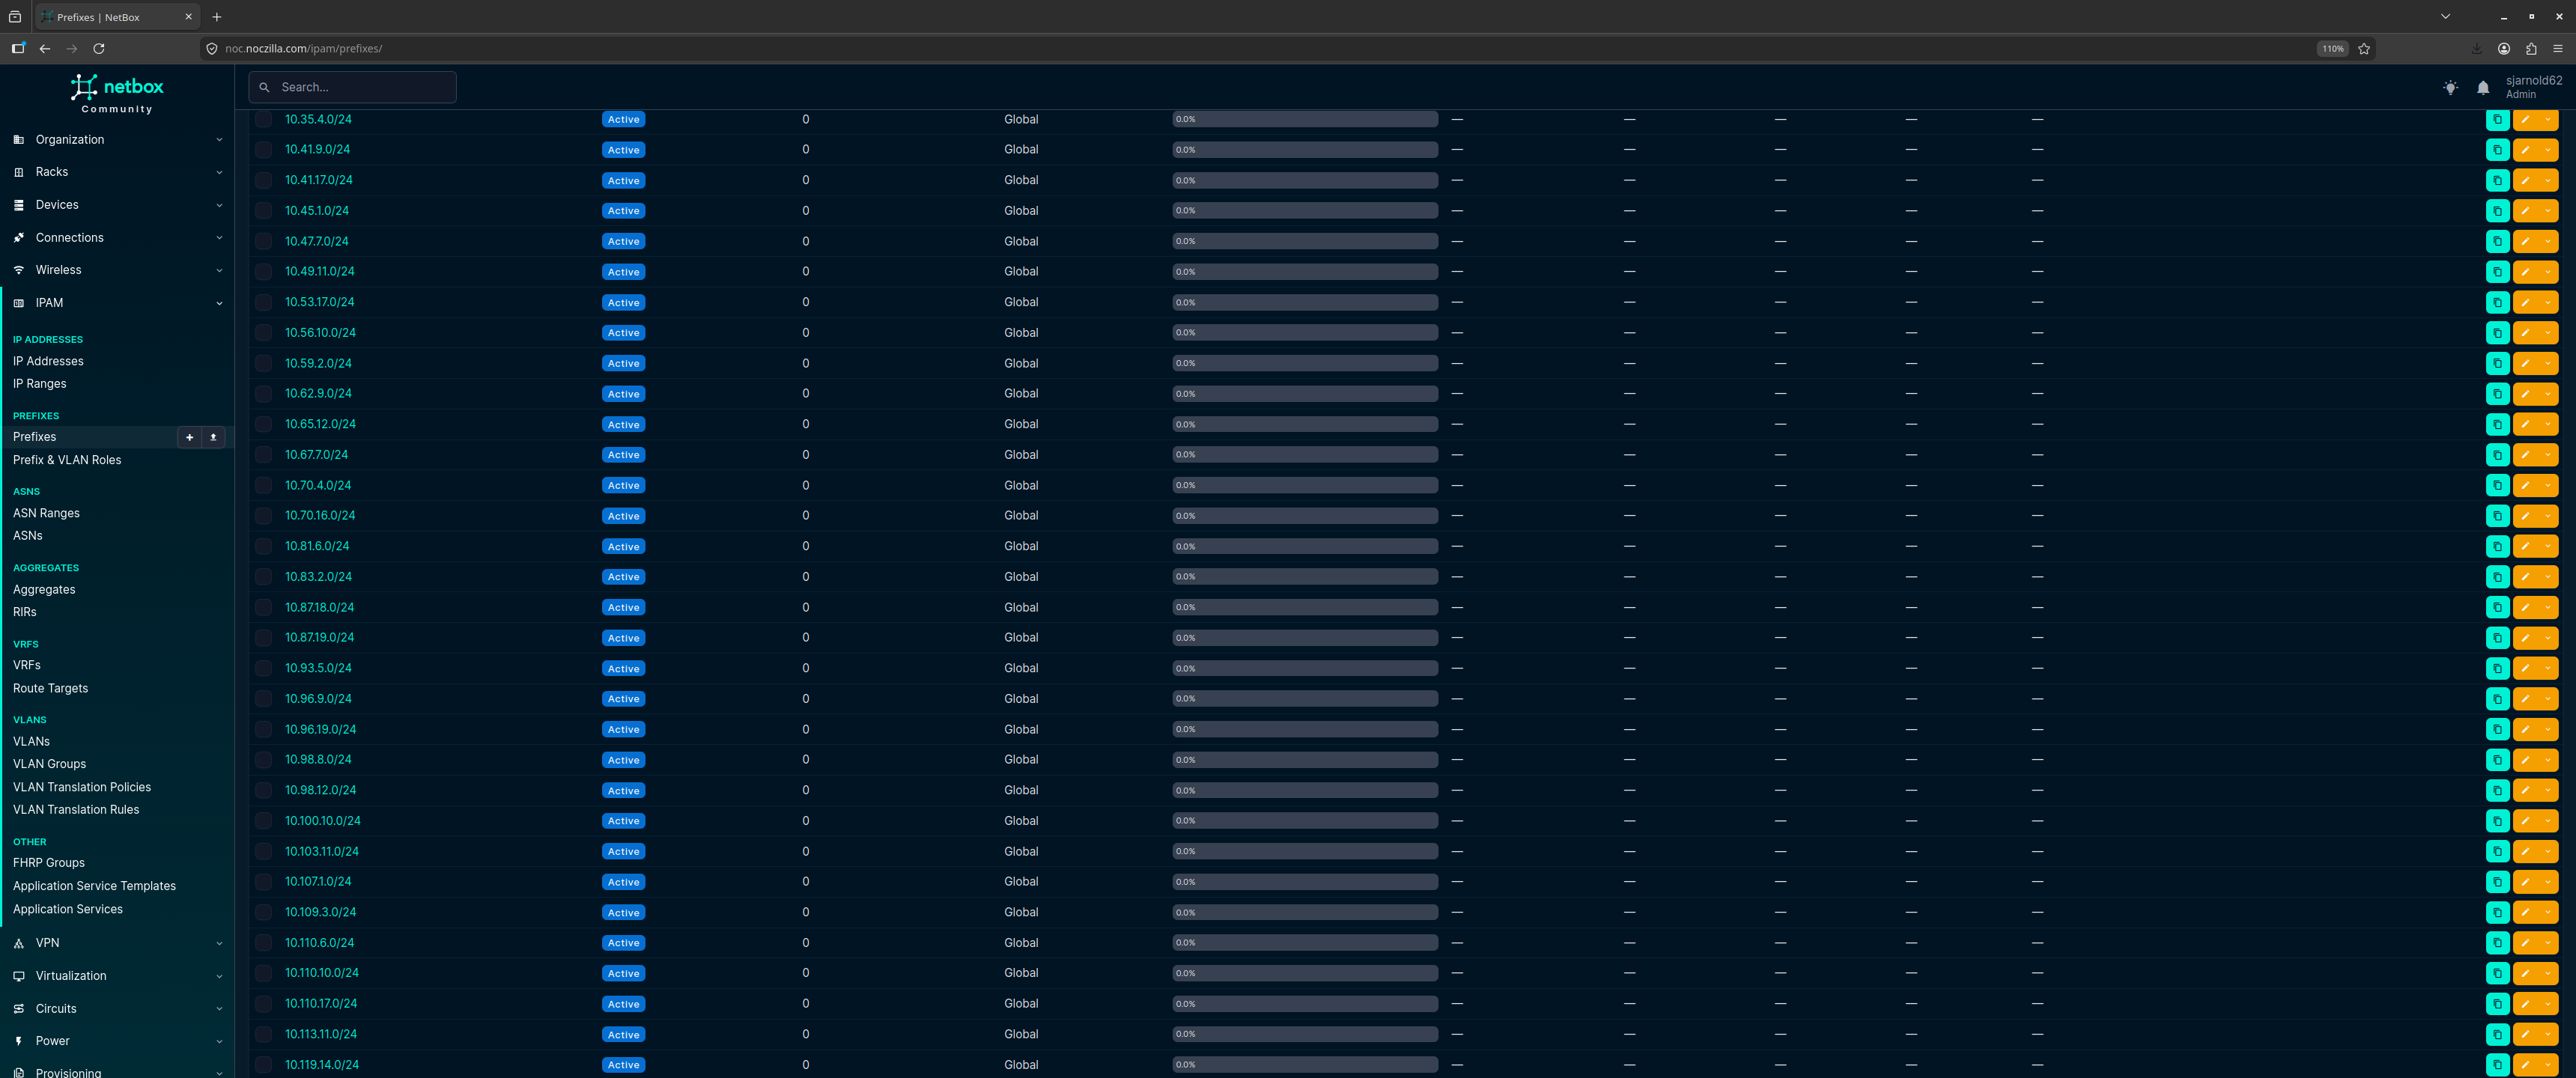The height and width of the screenshot is (1078, 2576).
Task: Select the checkbox for prefix 10.109.3.0/24
Action: (x=263, y=912)
